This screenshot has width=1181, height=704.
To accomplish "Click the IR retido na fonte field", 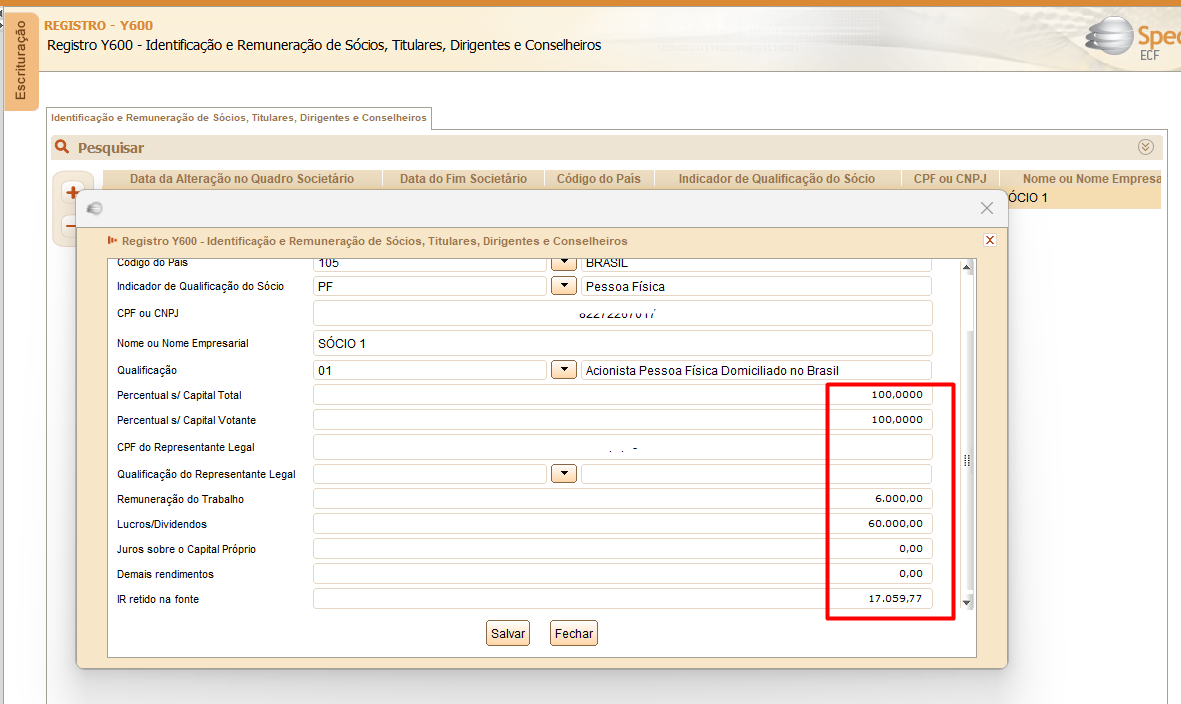I will pos(622,599).
